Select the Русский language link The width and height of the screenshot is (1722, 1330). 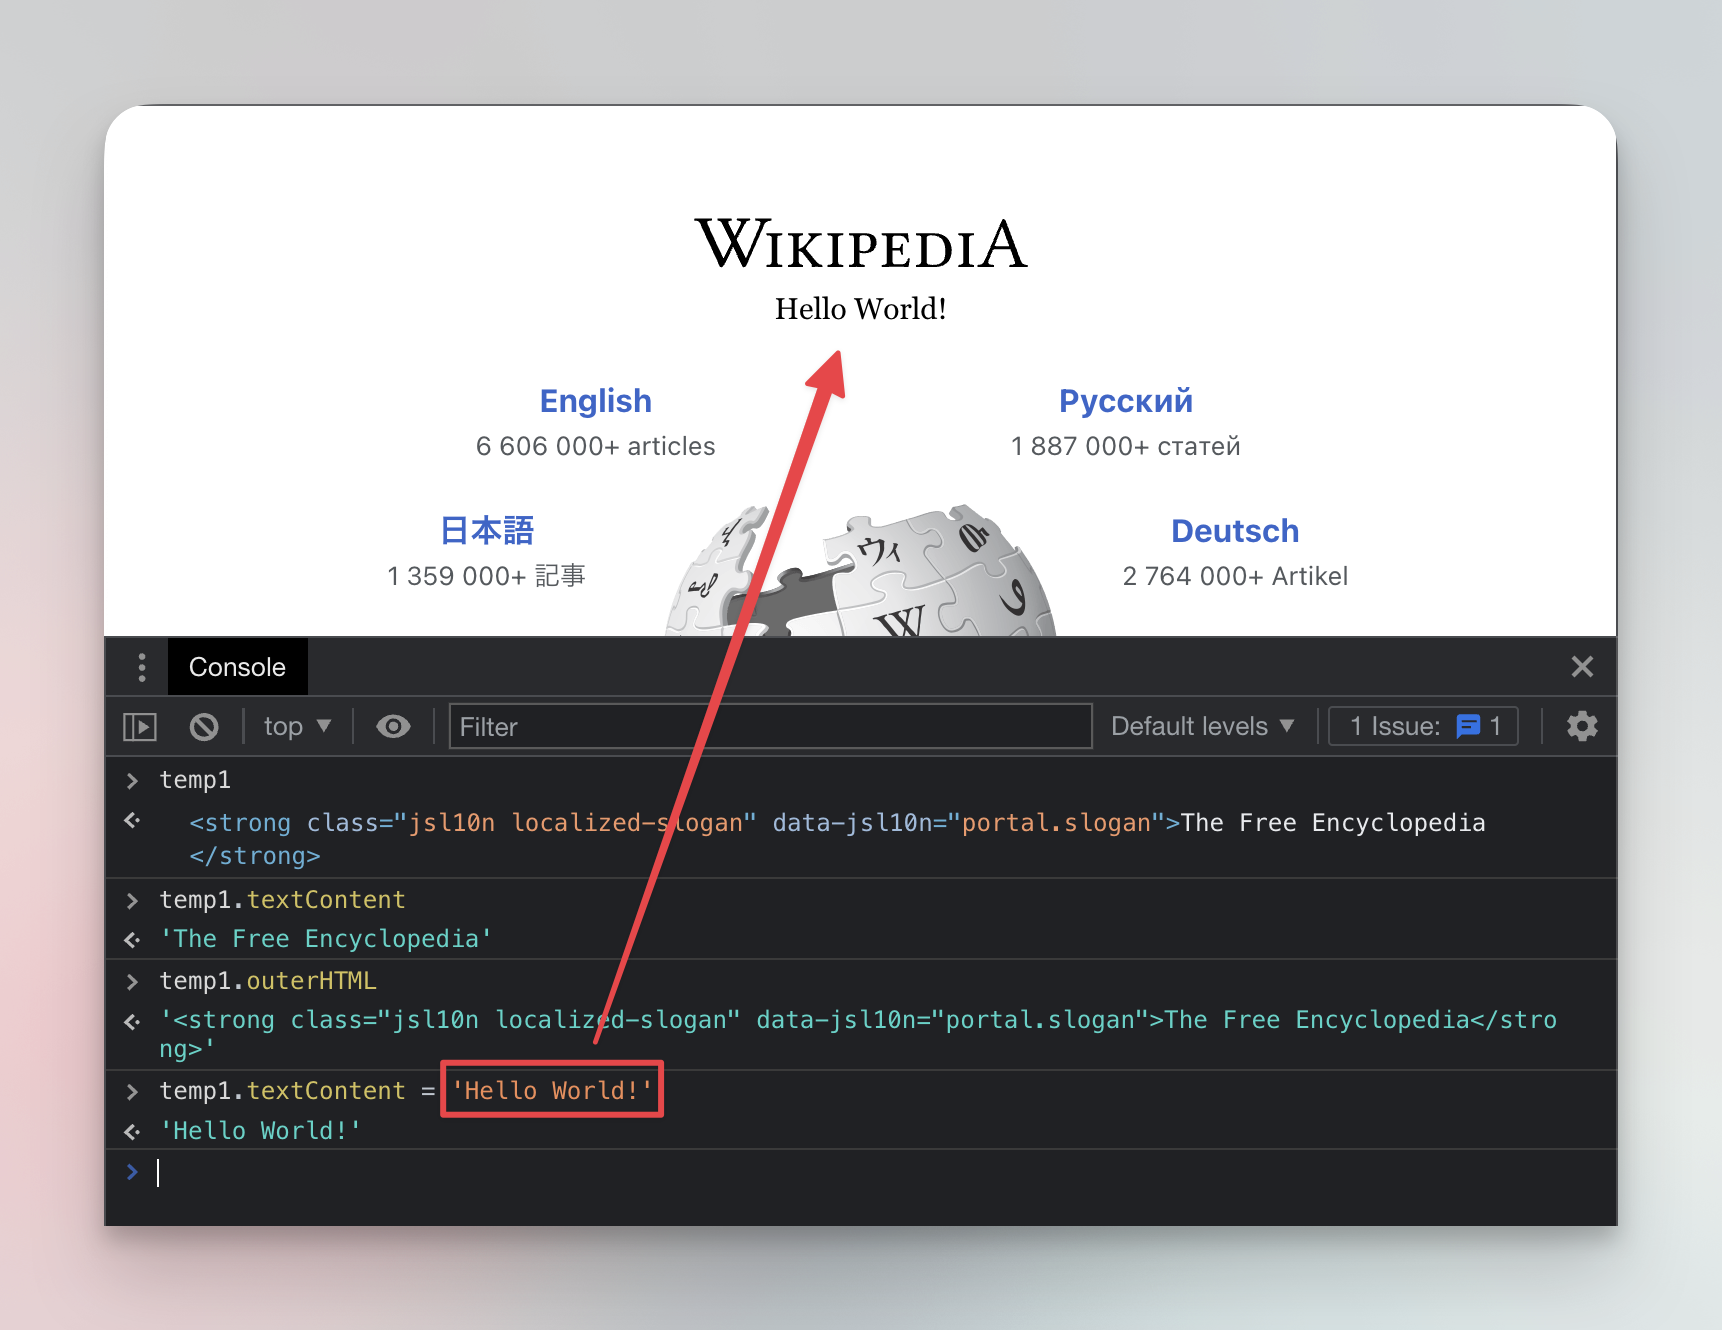[1125, 400]
